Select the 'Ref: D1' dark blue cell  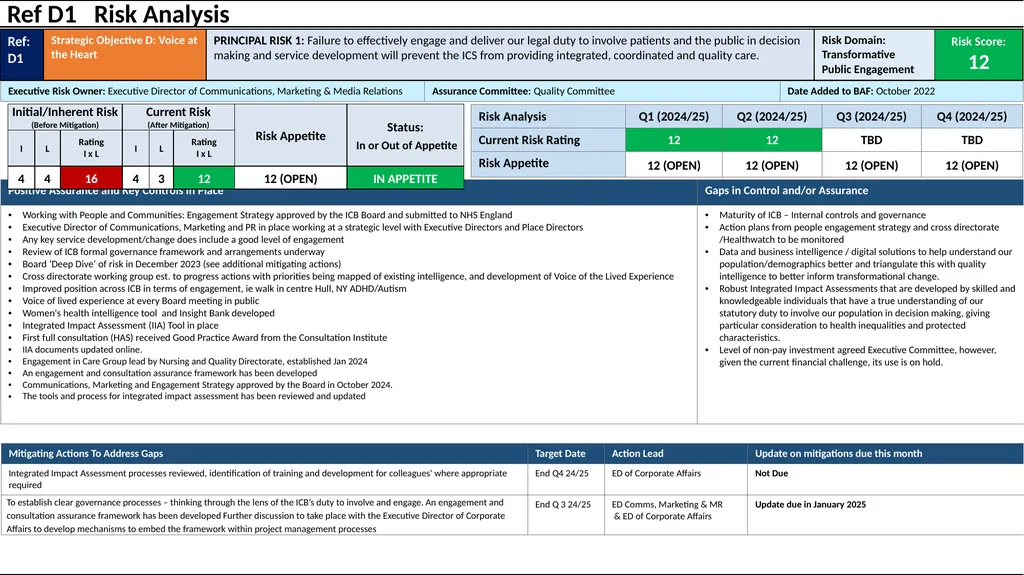tap(22, 54)
